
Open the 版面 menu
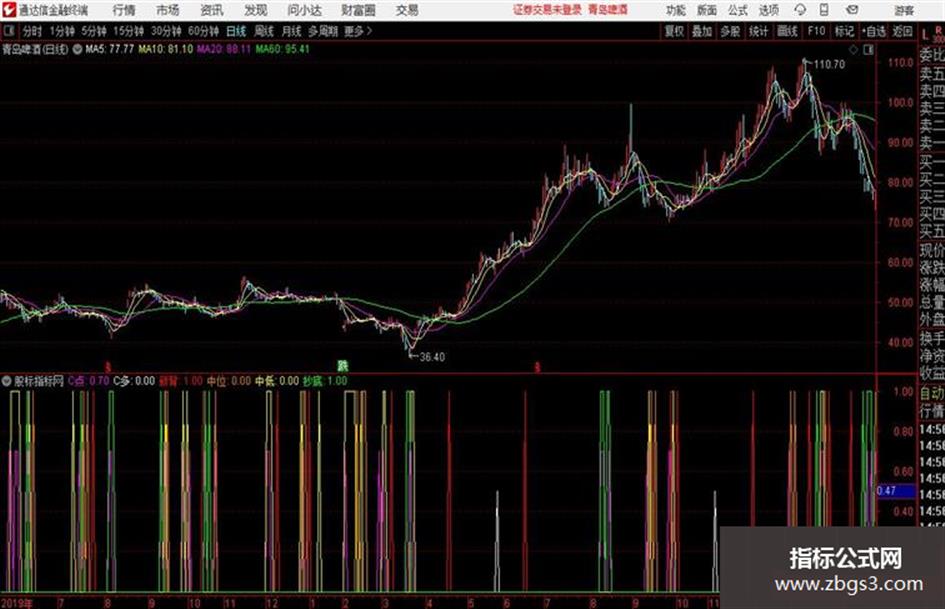pyautogui.click(x=707, y=10)
